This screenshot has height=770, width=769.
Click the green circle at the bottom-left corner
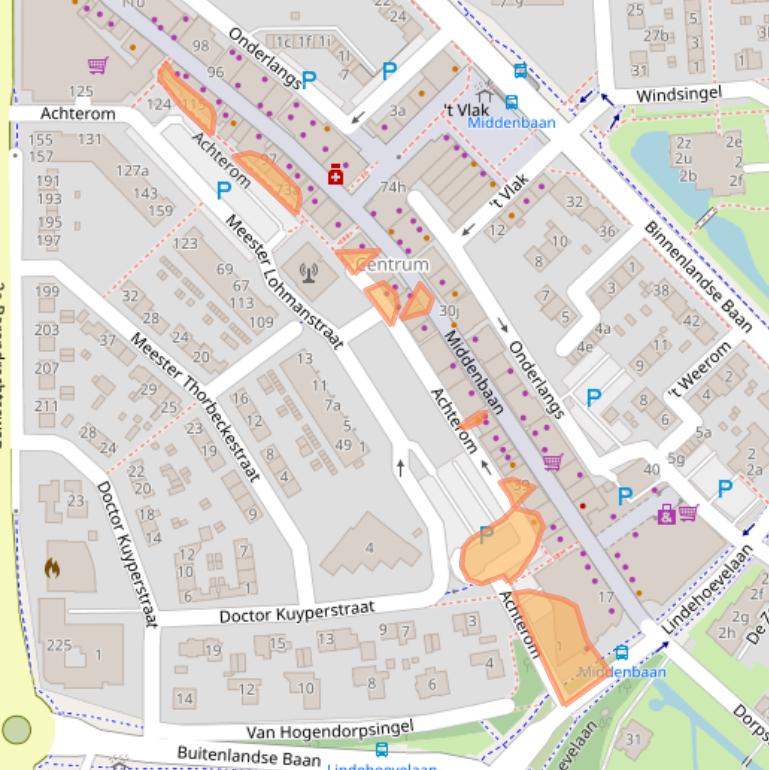tap(17, 730)
